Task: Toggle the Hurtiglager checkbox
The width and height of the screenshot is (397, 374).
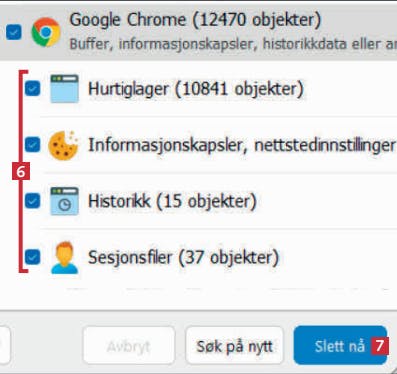Action: coord(33,89)
